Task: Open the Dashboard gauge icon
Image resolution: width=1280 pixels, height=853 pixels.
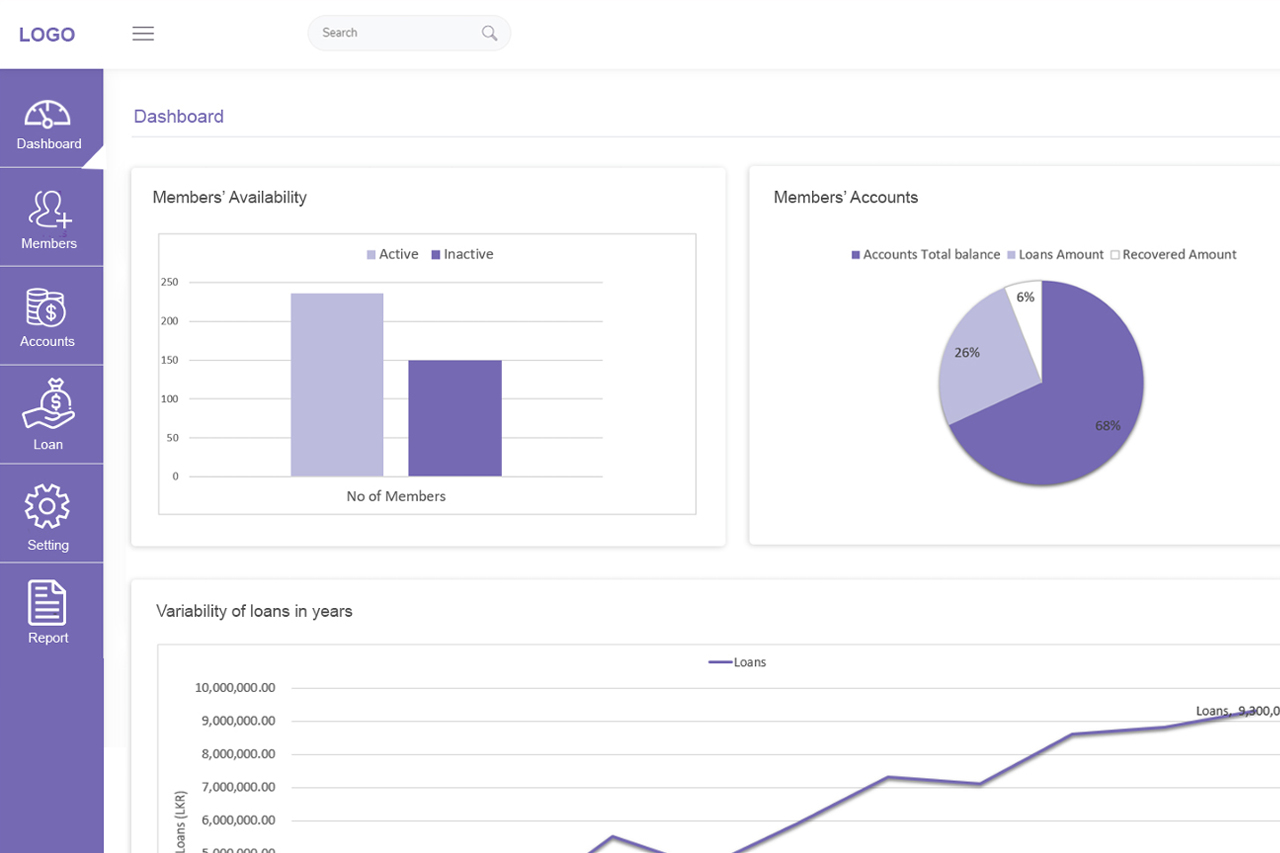Action: 48,114
